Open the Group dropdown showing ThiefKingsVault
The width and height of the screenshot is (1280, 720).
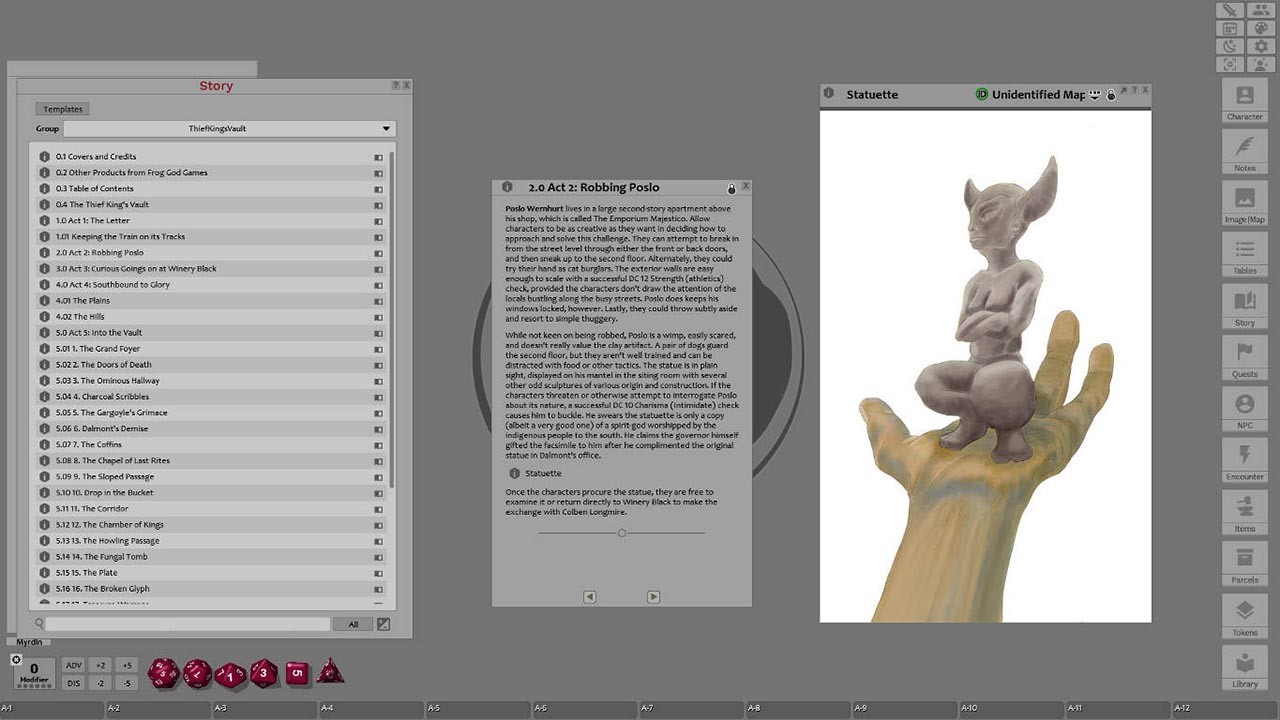pos(386,128)
